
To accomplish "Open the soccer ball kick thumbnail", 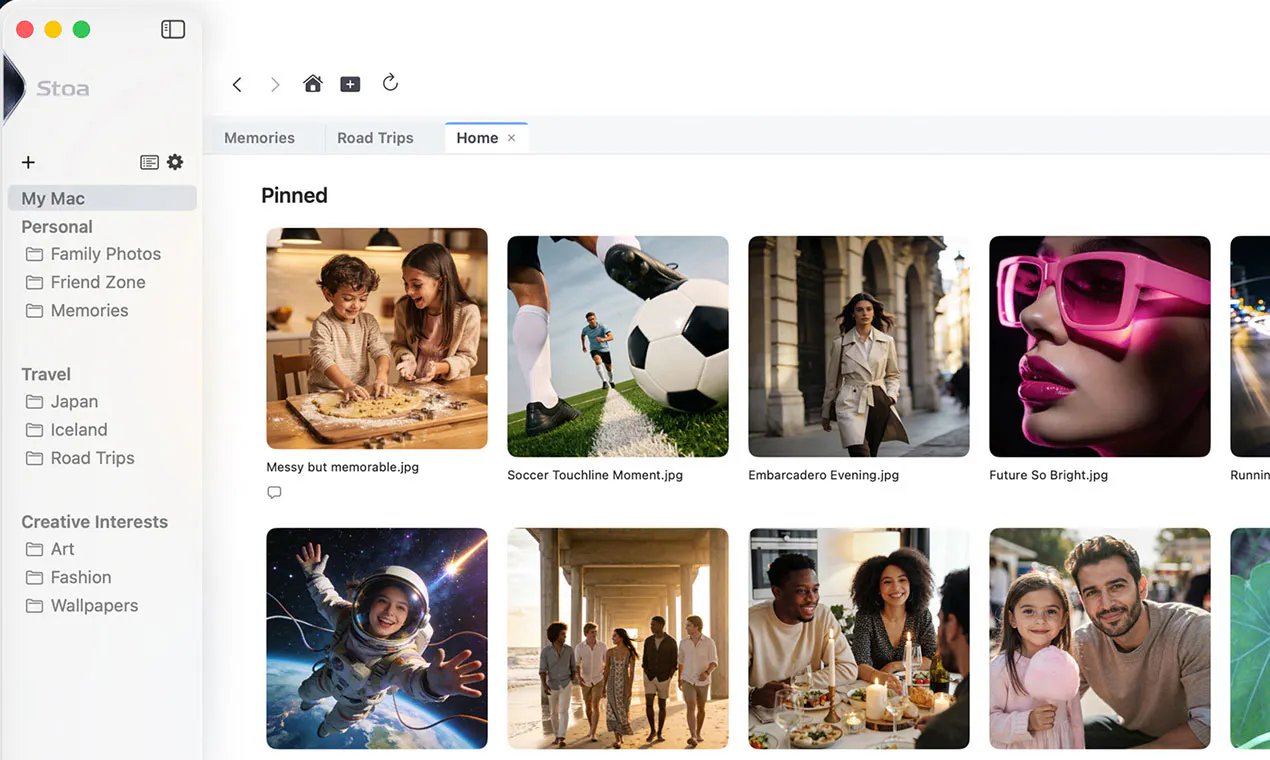I will 618,346.
